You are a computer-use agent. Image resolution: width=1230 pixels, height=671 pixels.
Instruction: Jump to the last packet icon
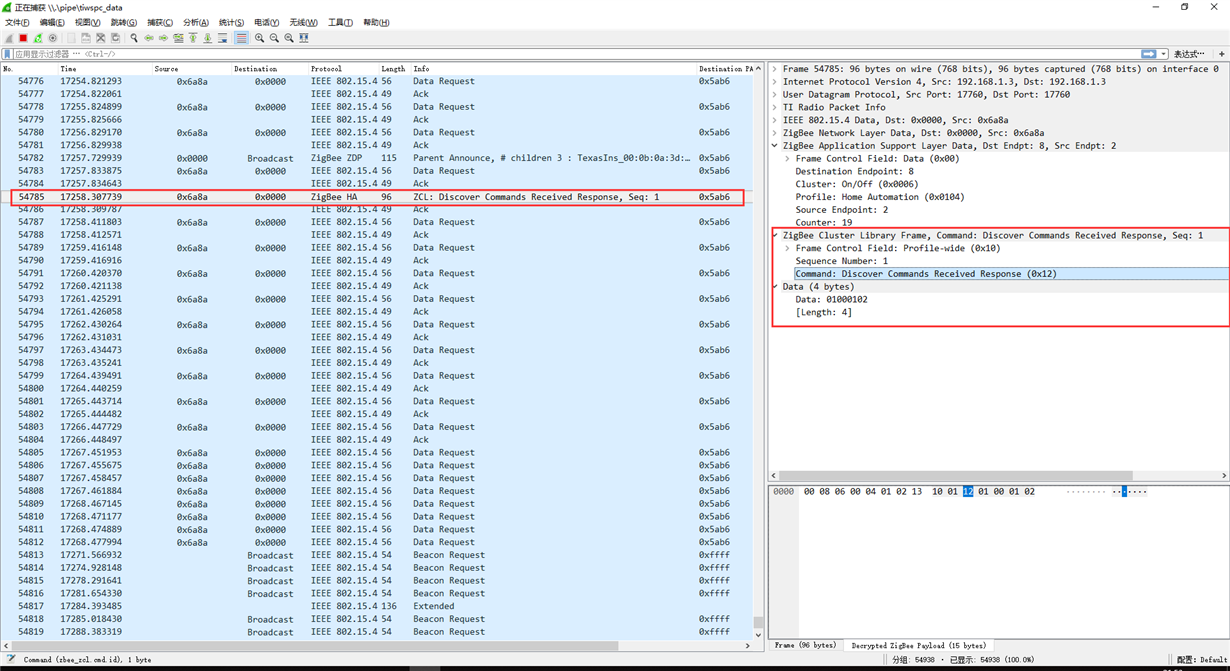[207, 38]
